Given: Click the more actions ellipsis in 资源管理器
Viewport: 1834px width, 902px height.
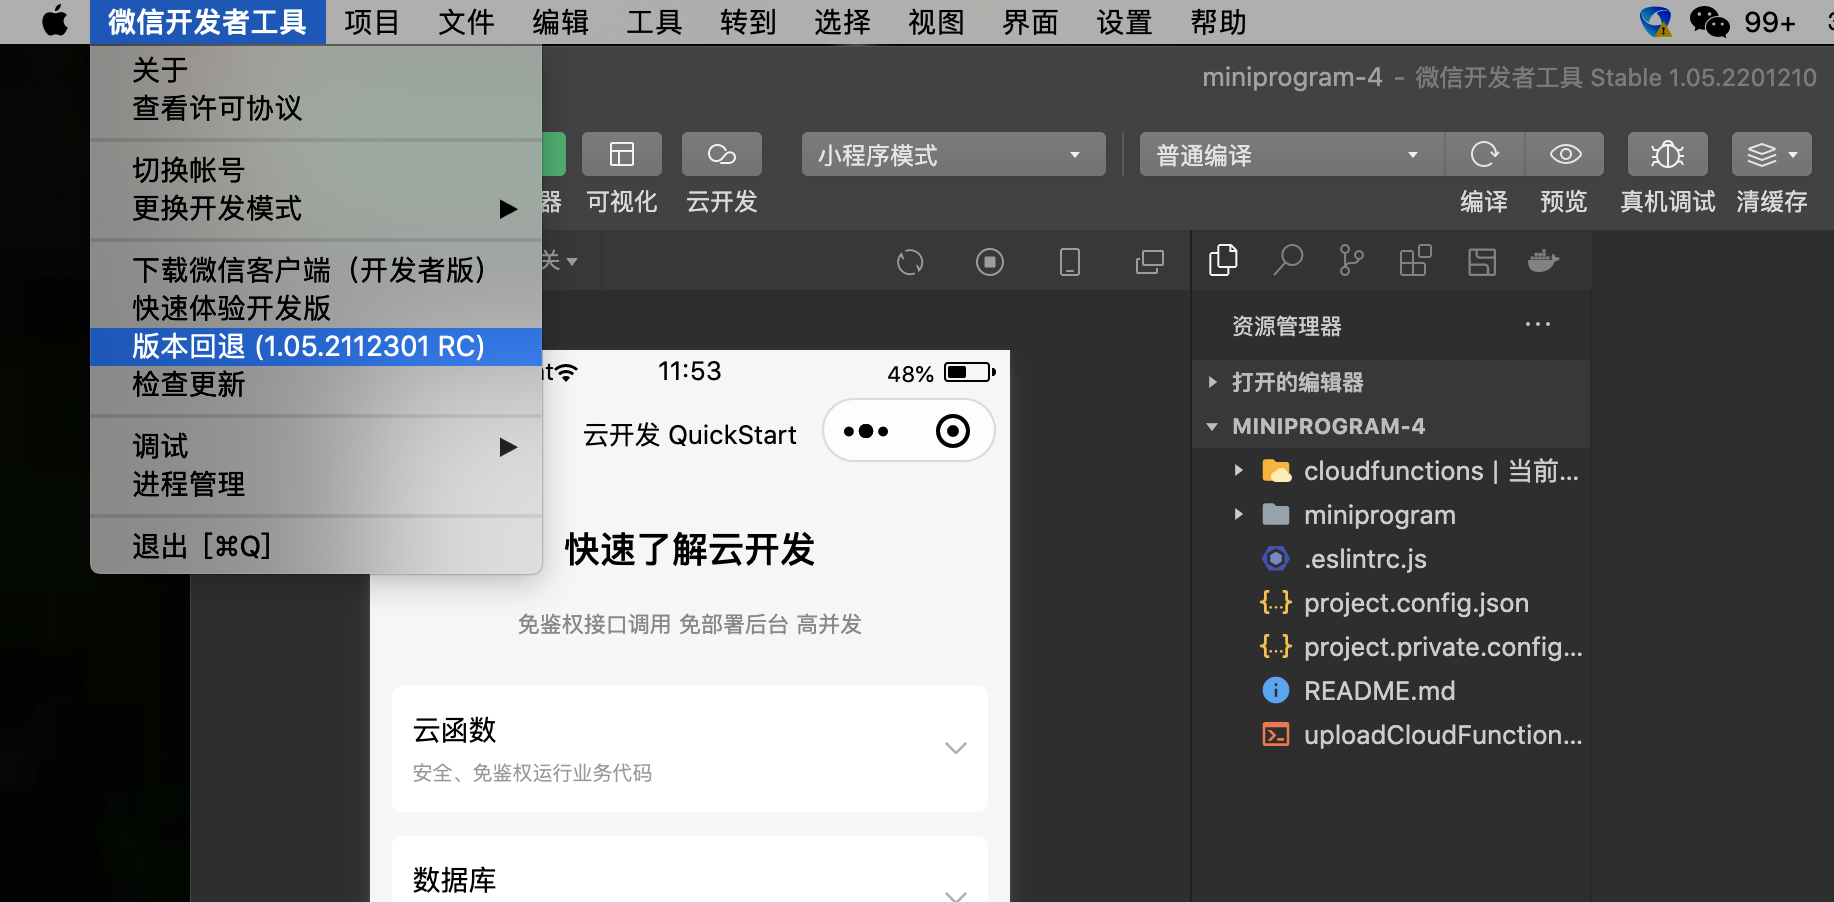Looking at the screenshot, I should coord(1538,325).
